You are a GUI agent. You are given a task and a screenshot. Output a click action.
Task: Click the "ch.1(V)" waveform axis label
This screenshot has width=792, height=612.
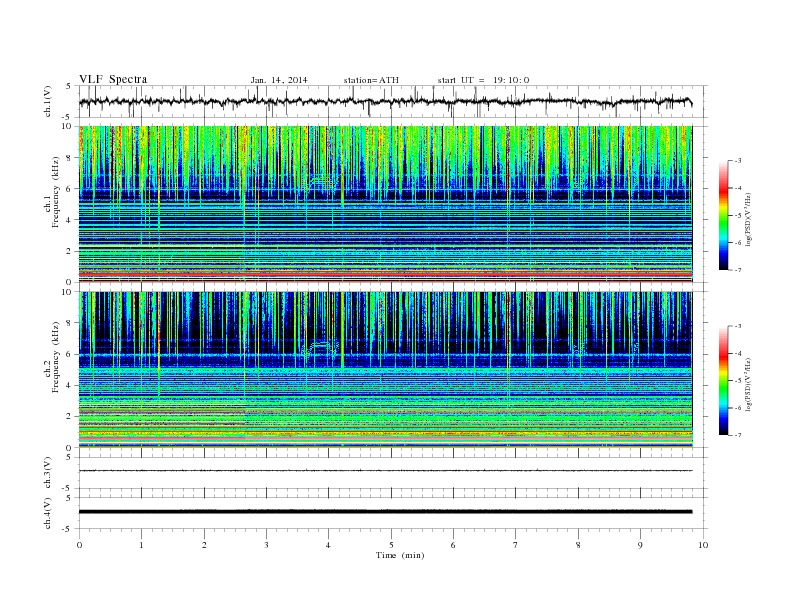48,101
